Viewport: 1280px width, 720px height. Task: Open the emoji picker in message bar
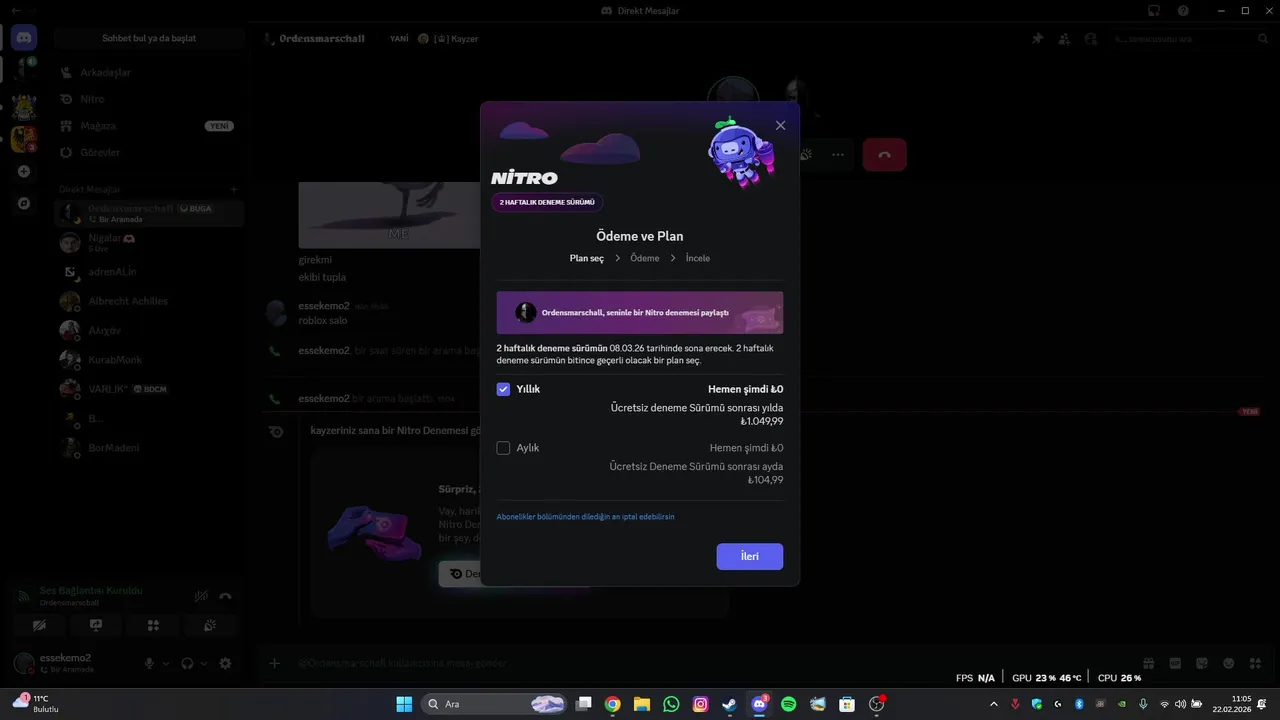[1228, 663]
